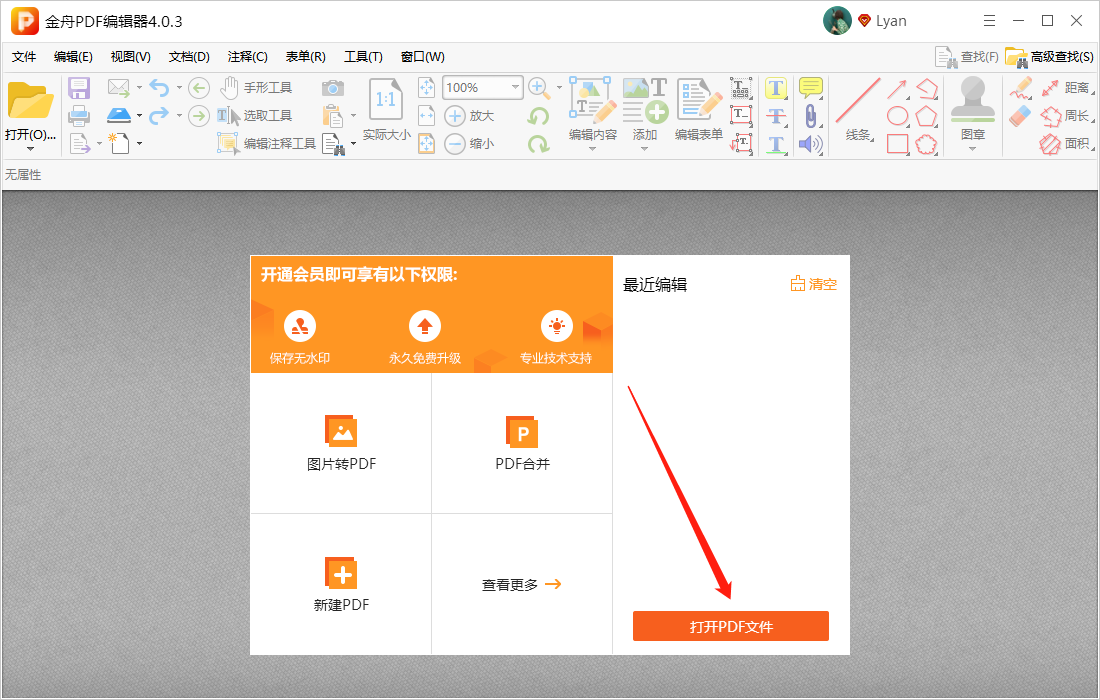Select the 线条 line drawing tool

click(858, 110)
